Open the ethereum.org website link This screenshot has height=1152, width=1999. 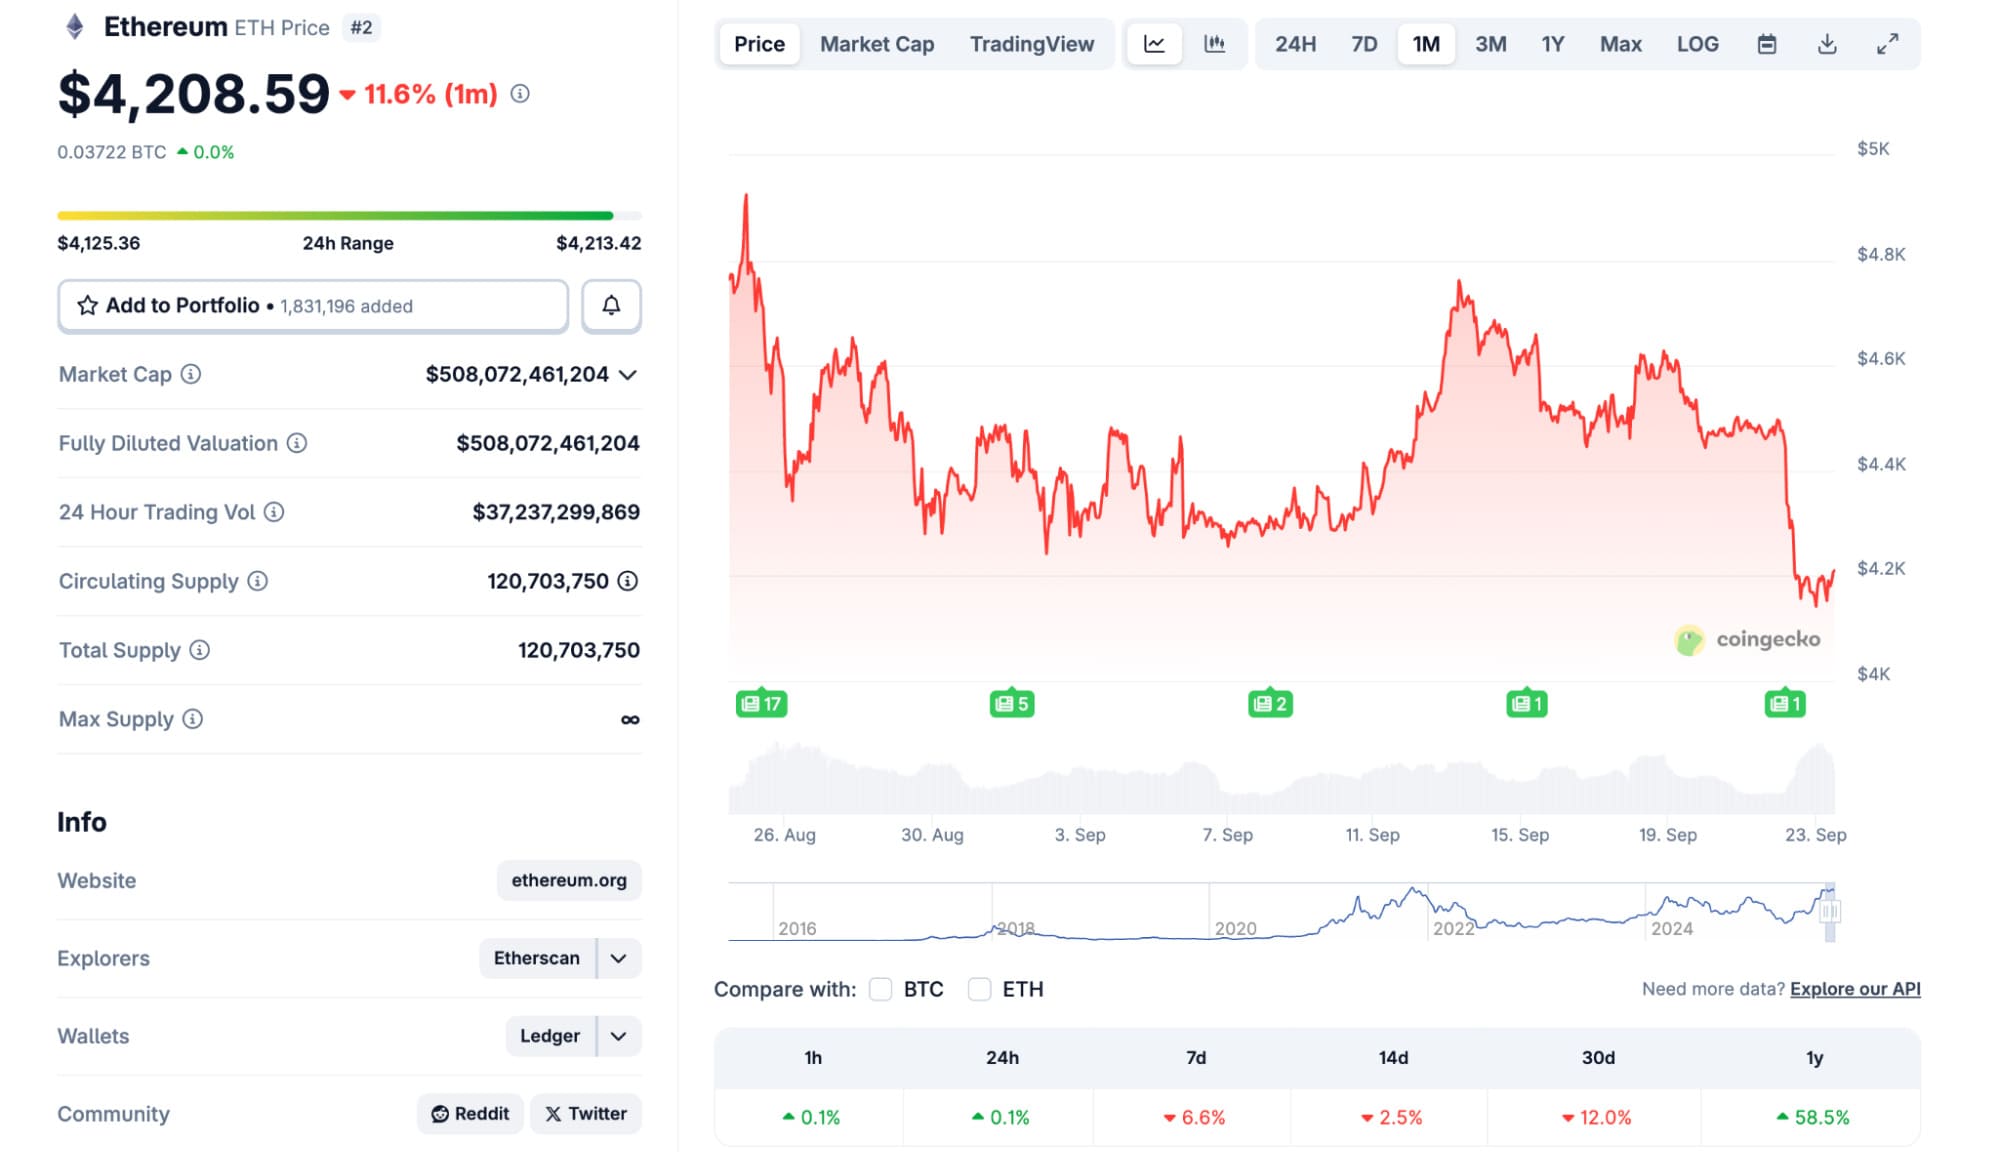(569, 880)
